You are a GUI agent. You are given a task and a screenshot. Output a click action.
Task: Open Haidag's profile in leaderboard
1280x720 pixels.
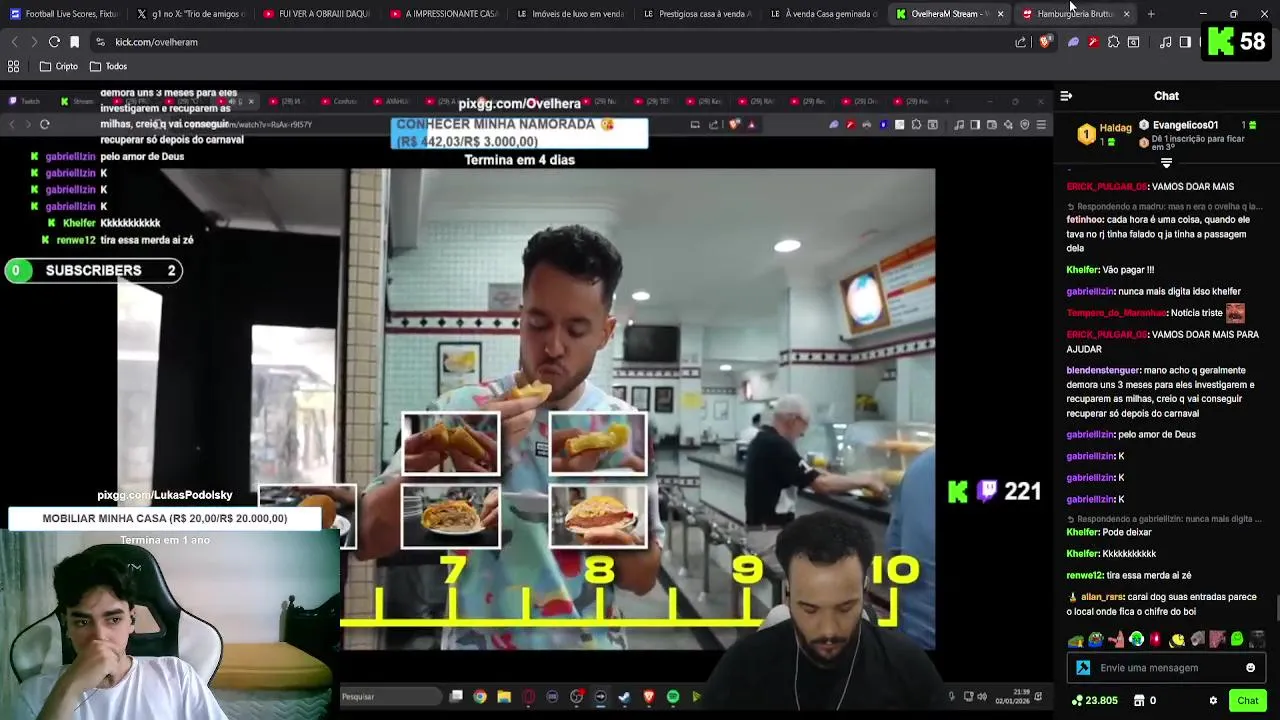click(x=1115, y=128)
